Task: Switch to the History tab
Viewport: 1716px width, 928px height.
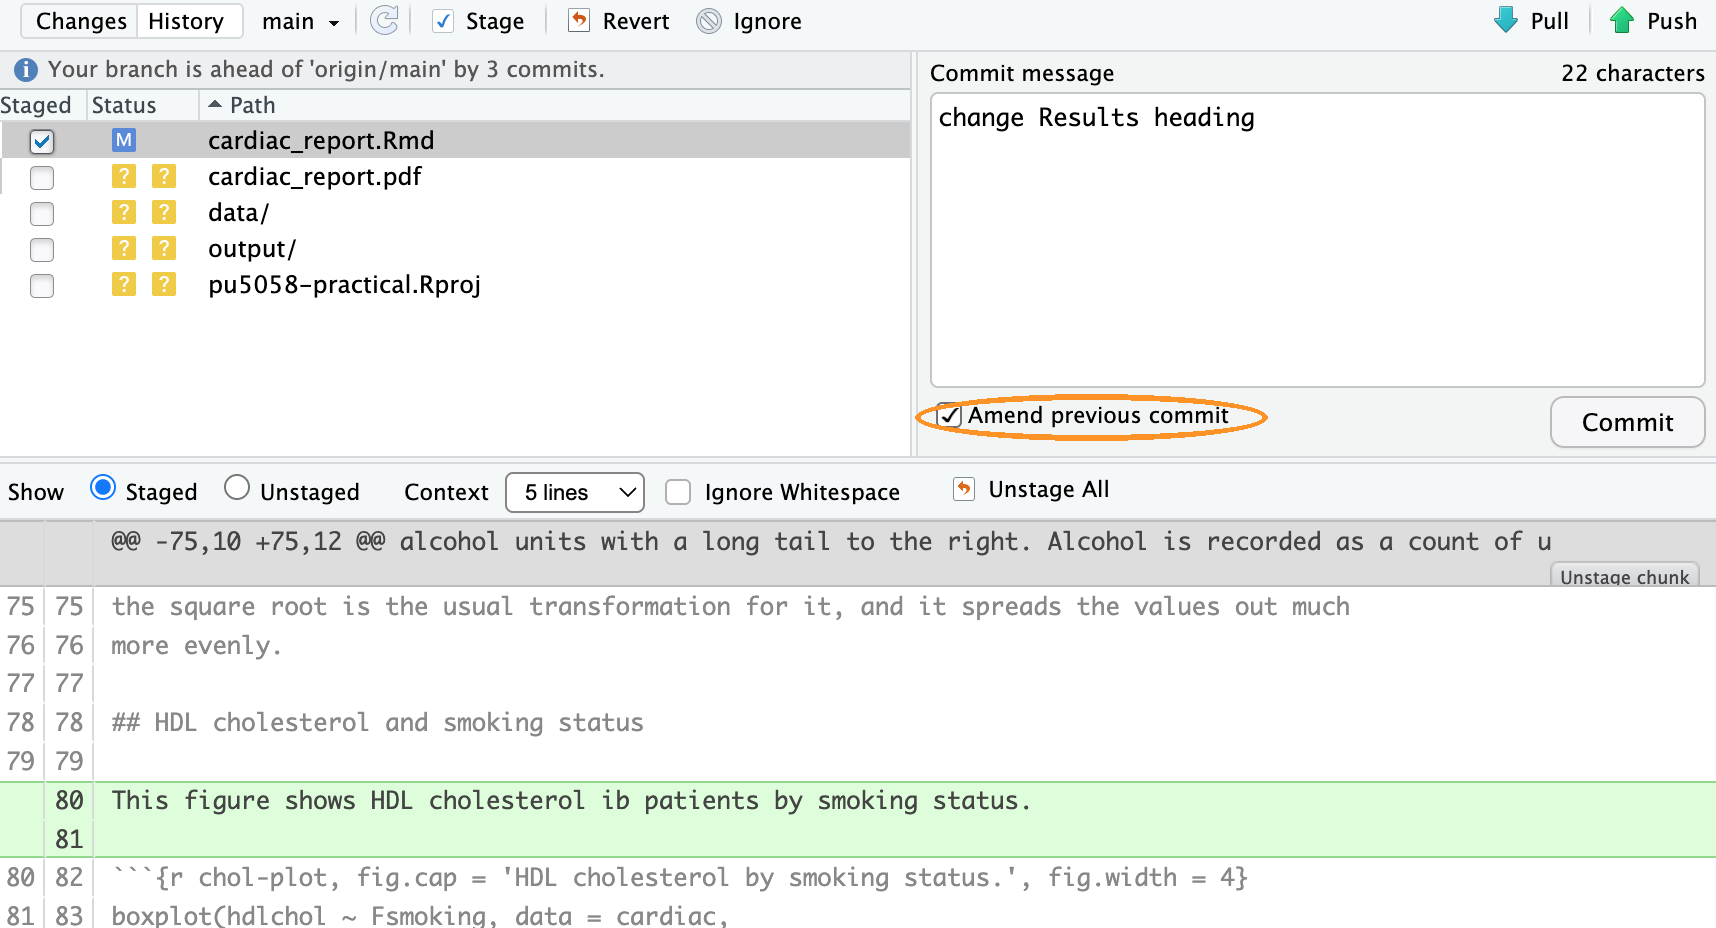Action: 187,21
